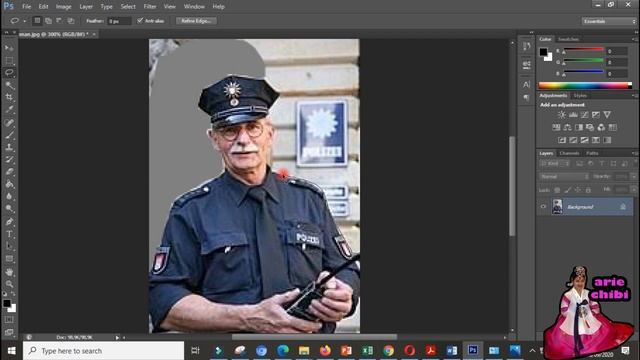Viewport: 640px width, 360px height.
Task: Hide the Background layer eye icon
Action: click(543, 207)
